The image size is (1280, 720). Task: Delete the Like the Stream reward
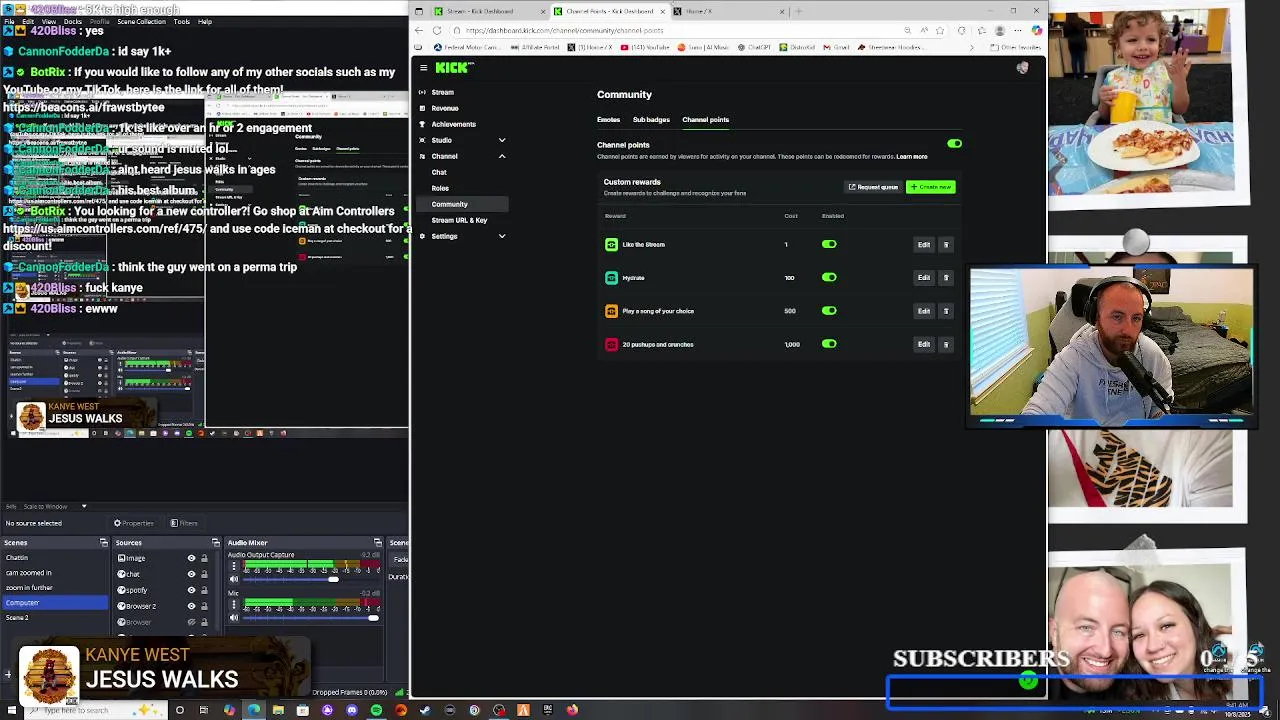point(946,245)
